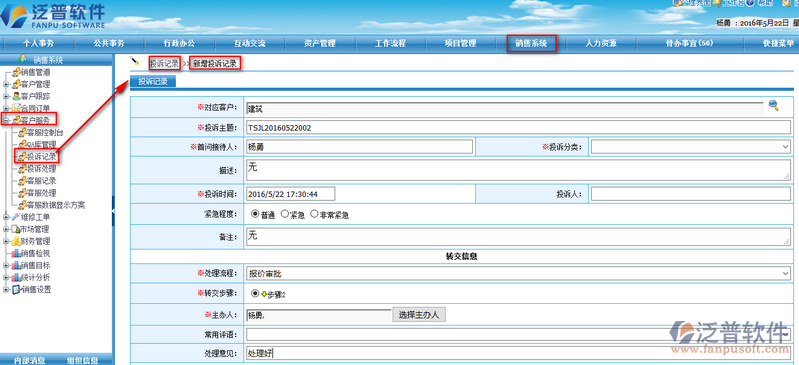
Task: Select 紧急 urgency radio button
Action: 285,214
